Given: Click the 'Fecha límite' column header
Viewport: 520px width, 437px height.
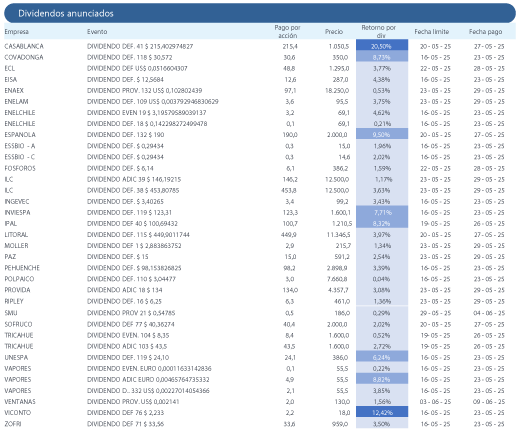Looking at the screenshot, I should tap(432, 32).
